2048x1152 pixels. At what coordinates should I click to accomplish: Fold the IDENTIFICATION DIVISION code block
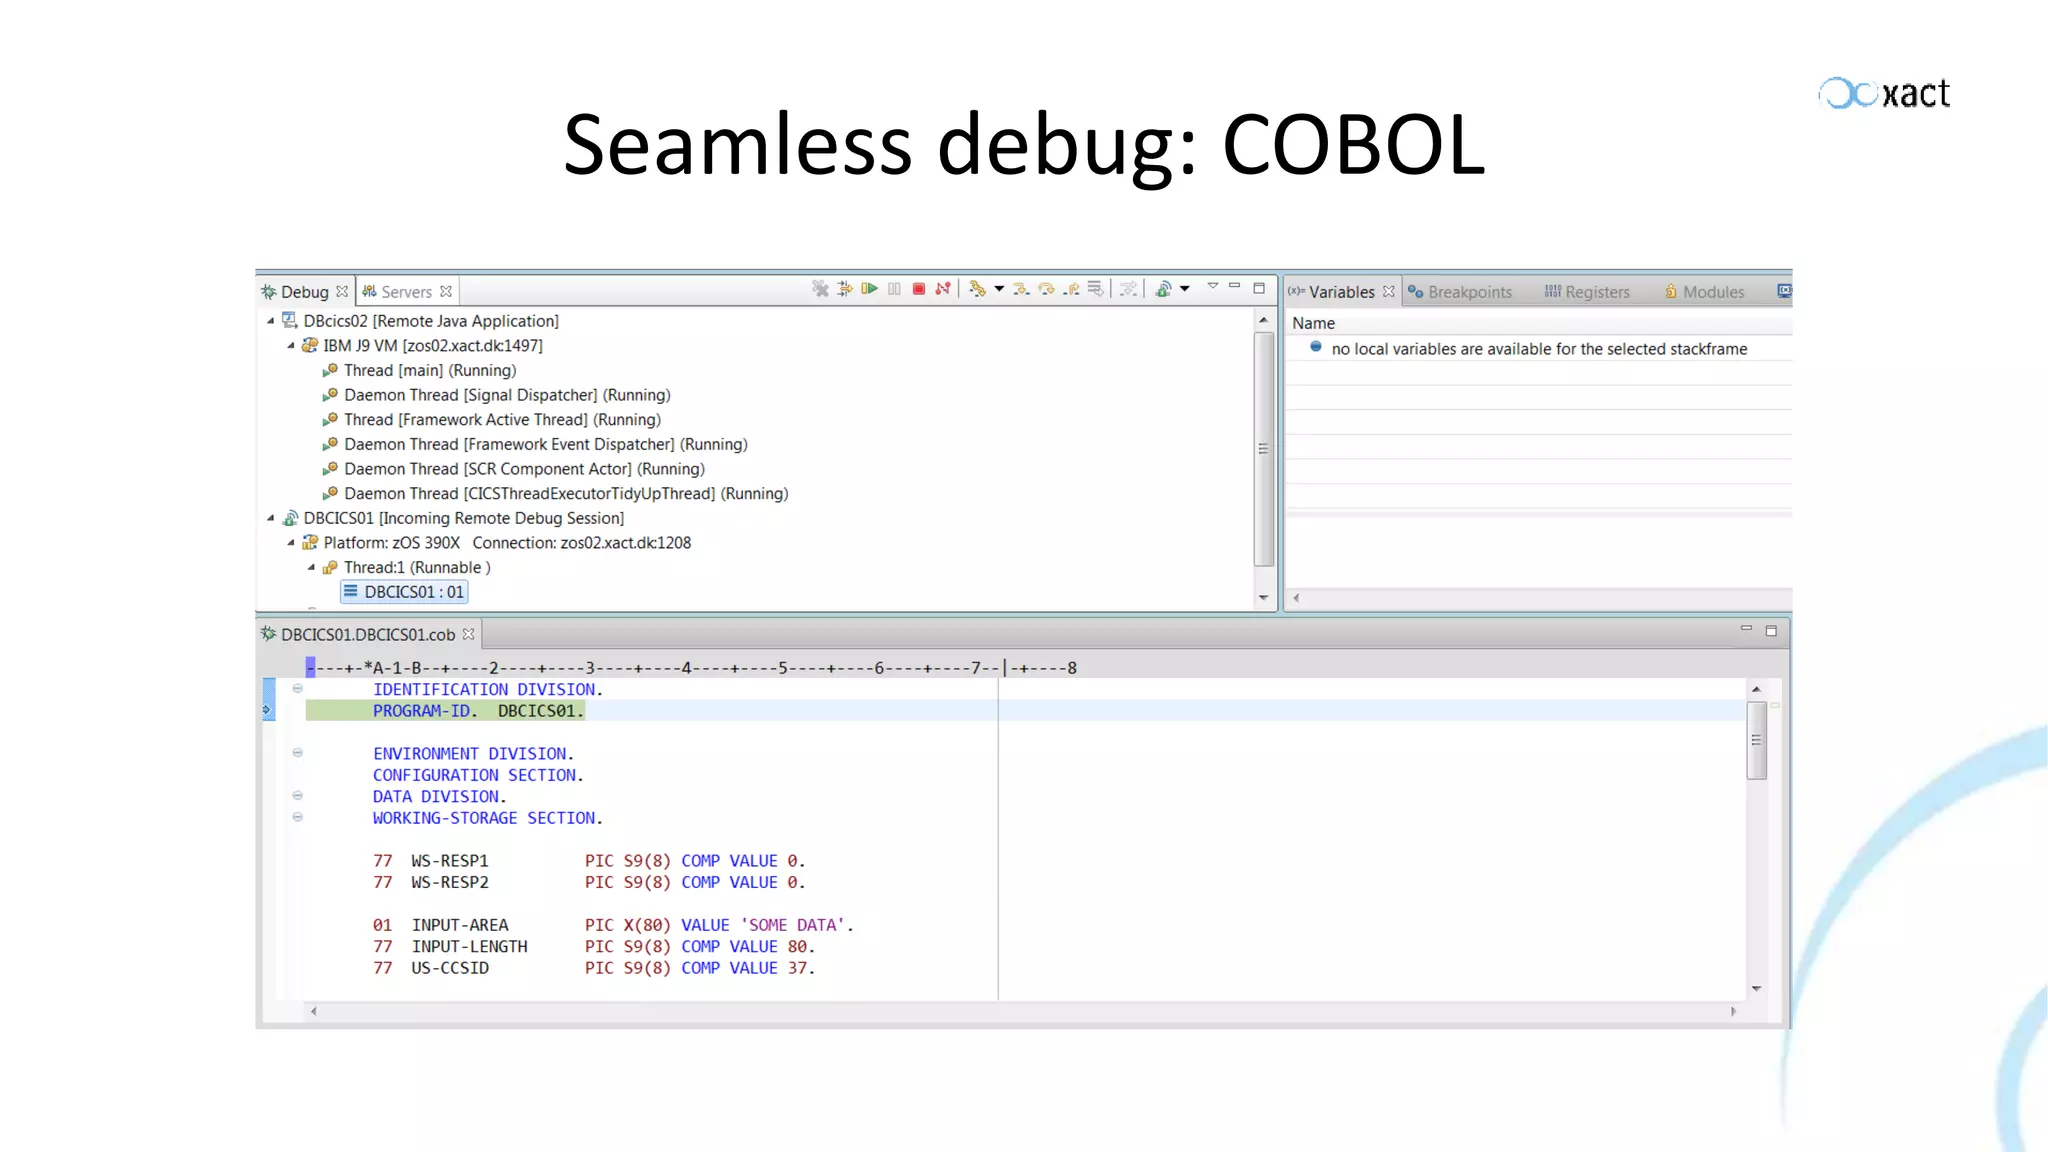coord(297,689)
